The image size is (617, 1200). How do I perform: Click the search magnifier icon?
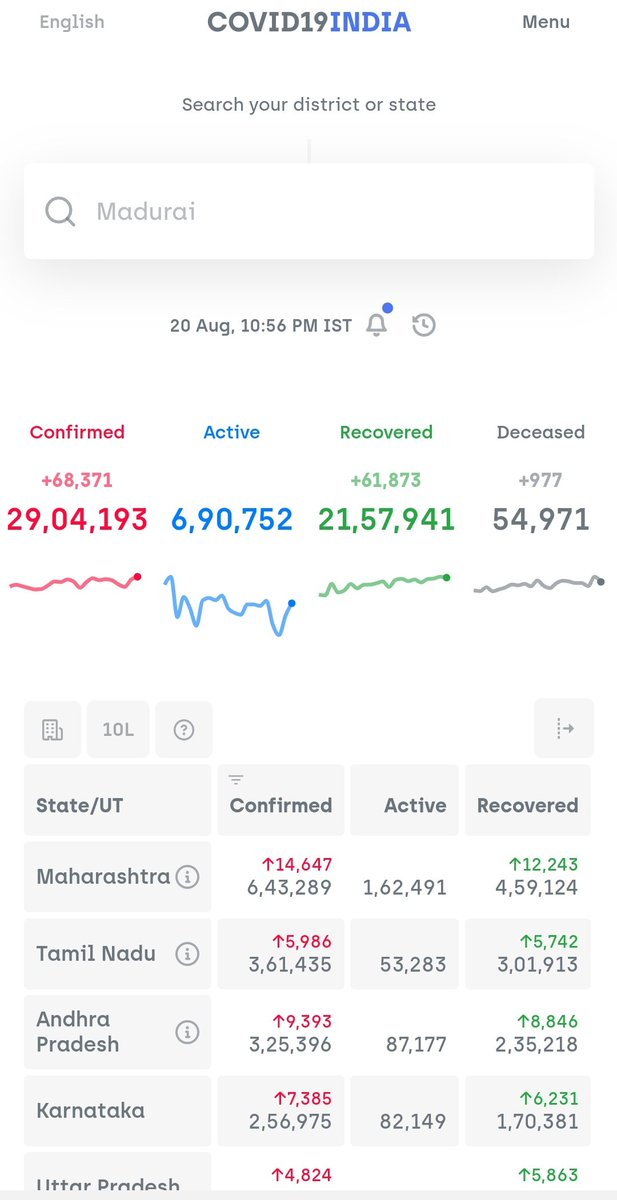click(60, 212)
